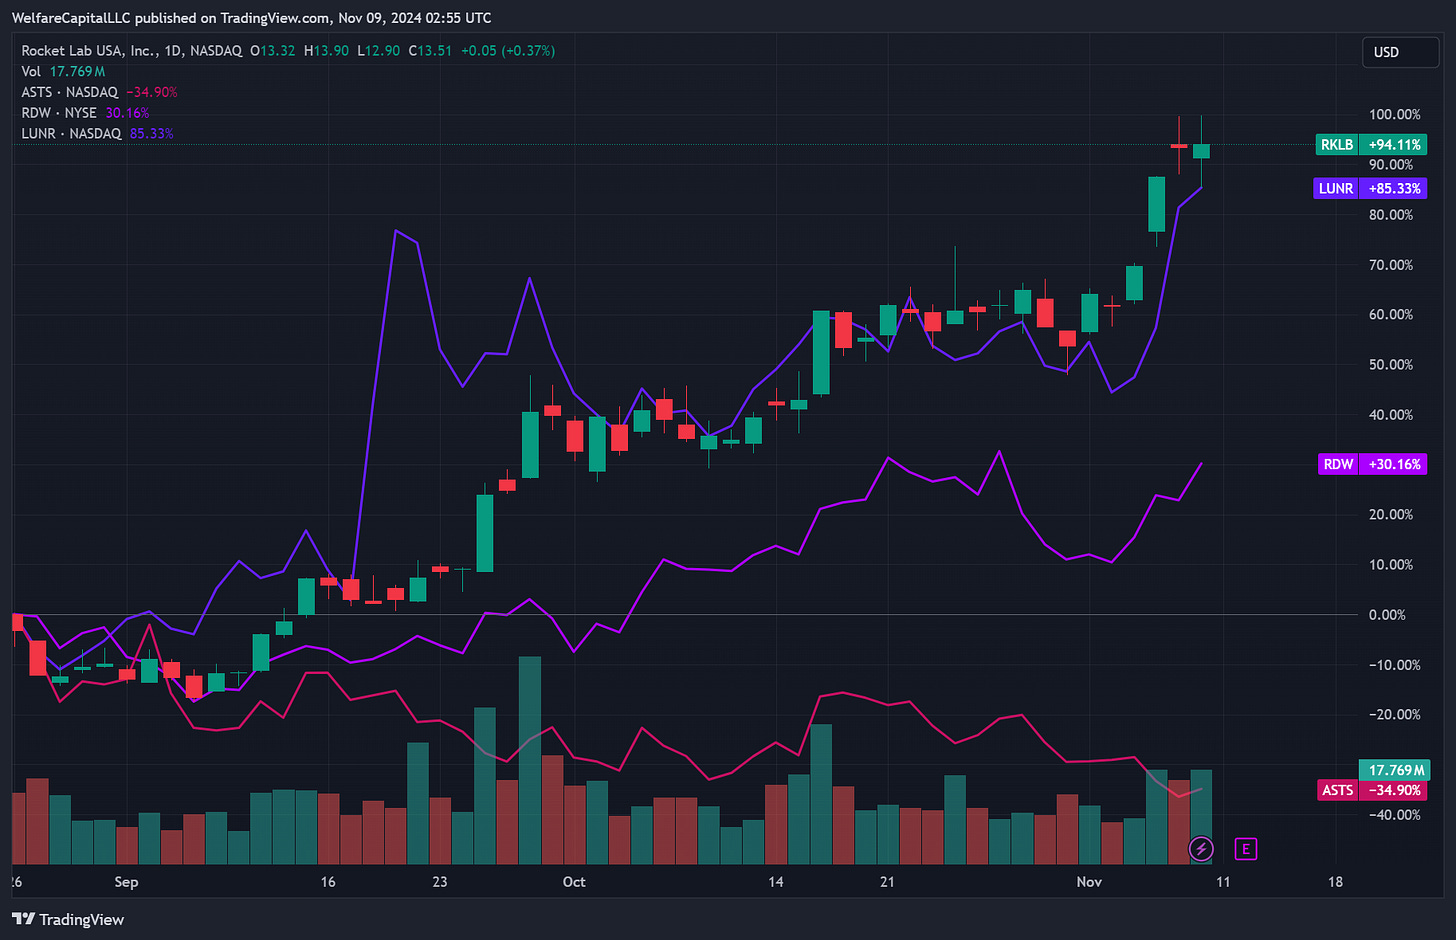Click the 100.00% price scale label
Viewport: 1456px width, 940px height.
(x=1394, y=114)
